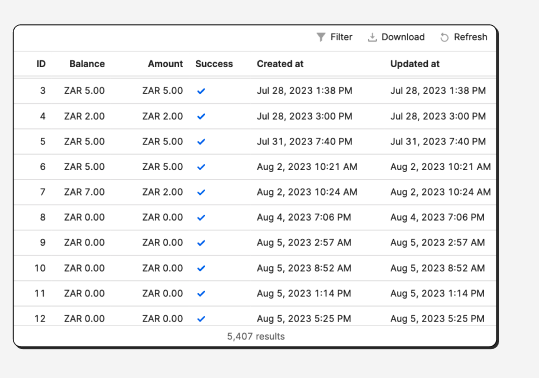Click the success checkmark in row 4
This screenshot has height=378, width=539.
[x=201, y=116]
